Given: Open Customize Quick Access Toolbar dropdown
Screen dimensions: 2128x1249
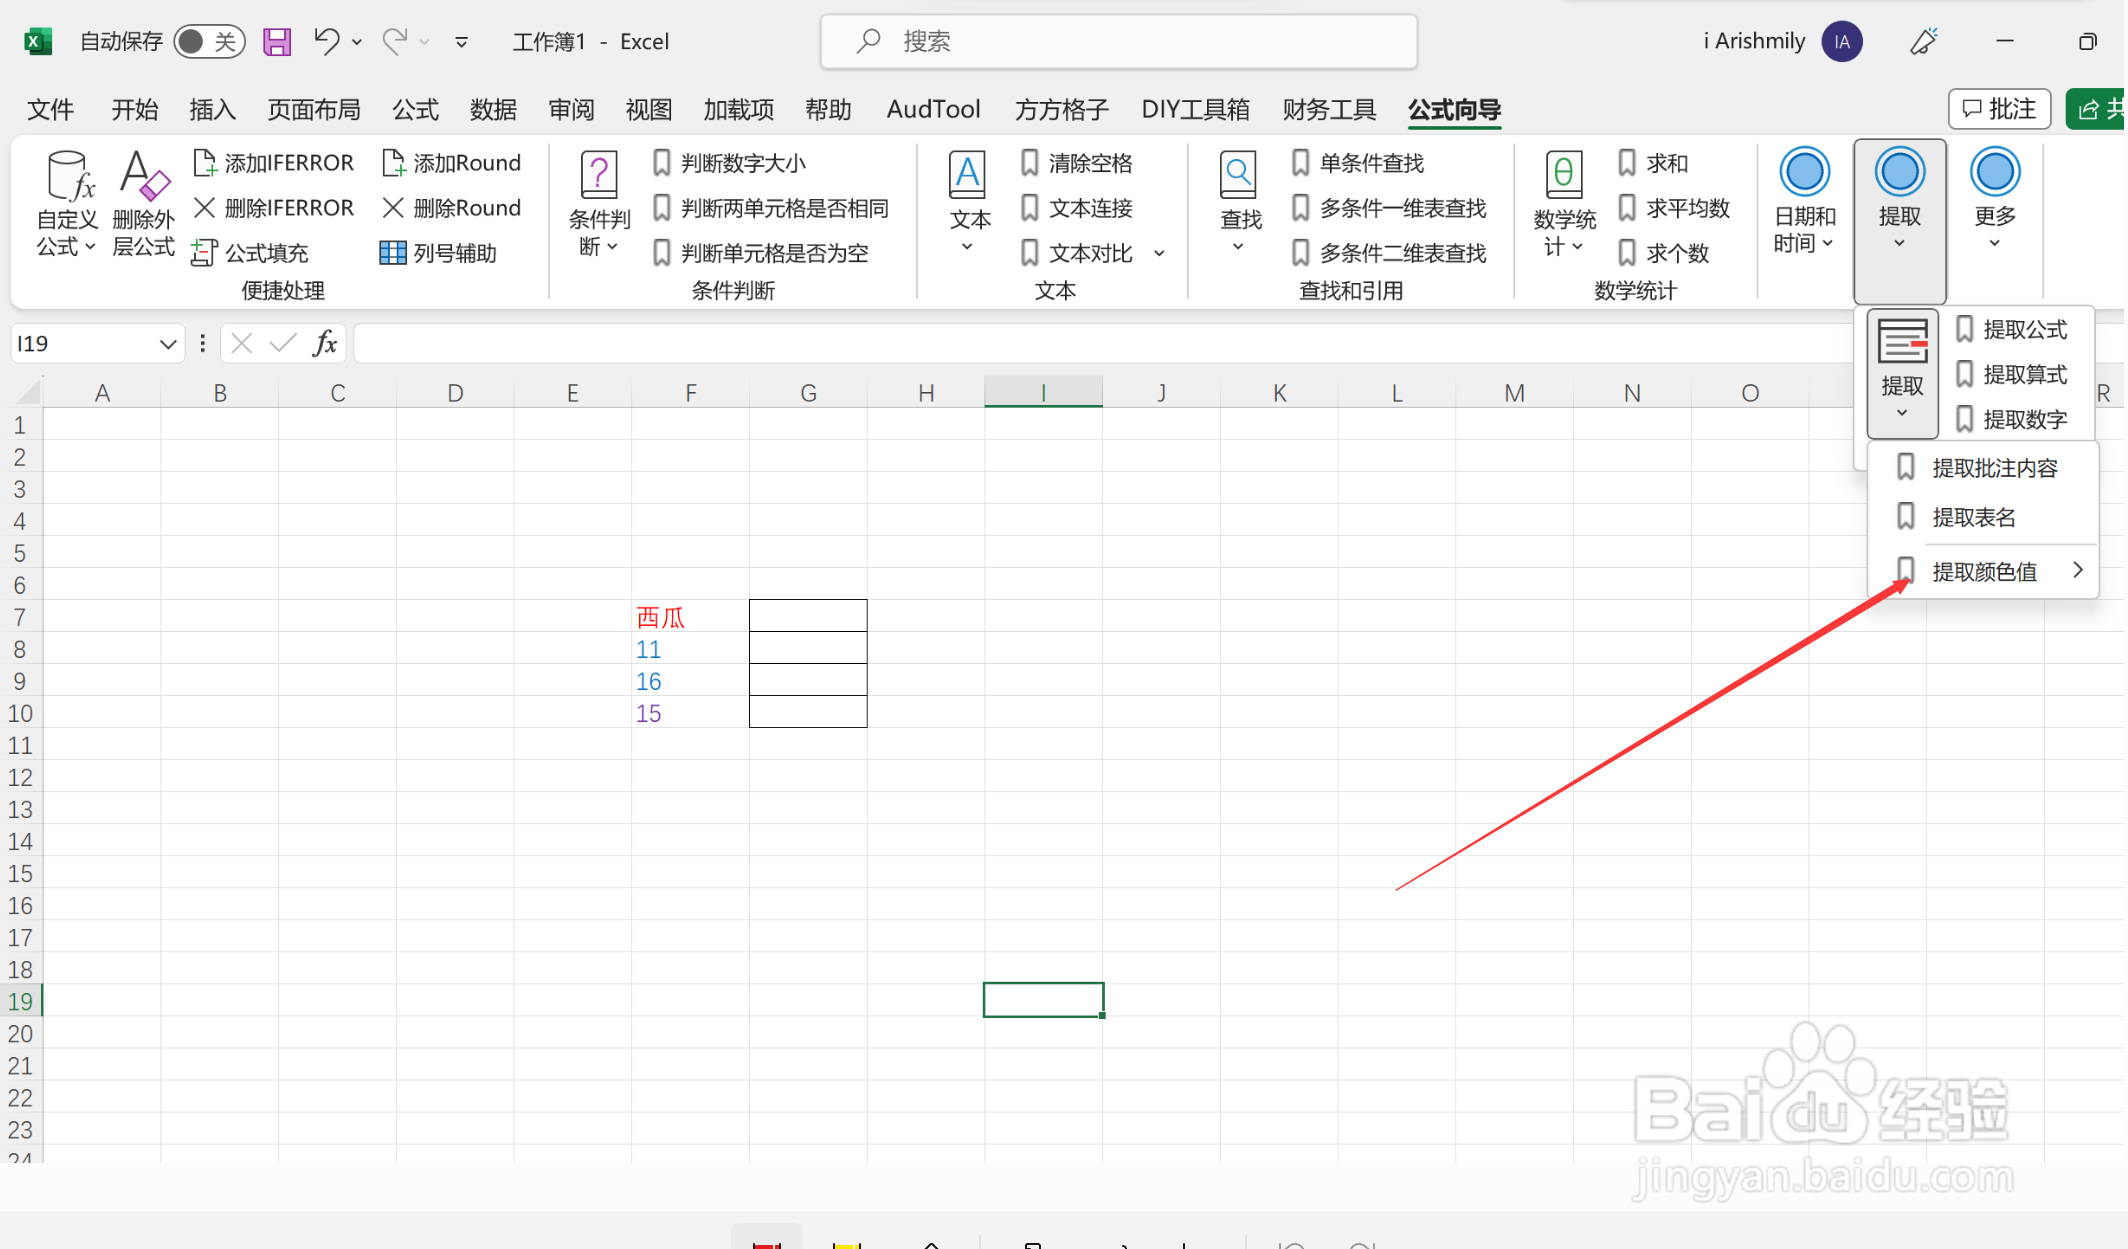Looking at the screenshot, I should click(x=461, y=42).
